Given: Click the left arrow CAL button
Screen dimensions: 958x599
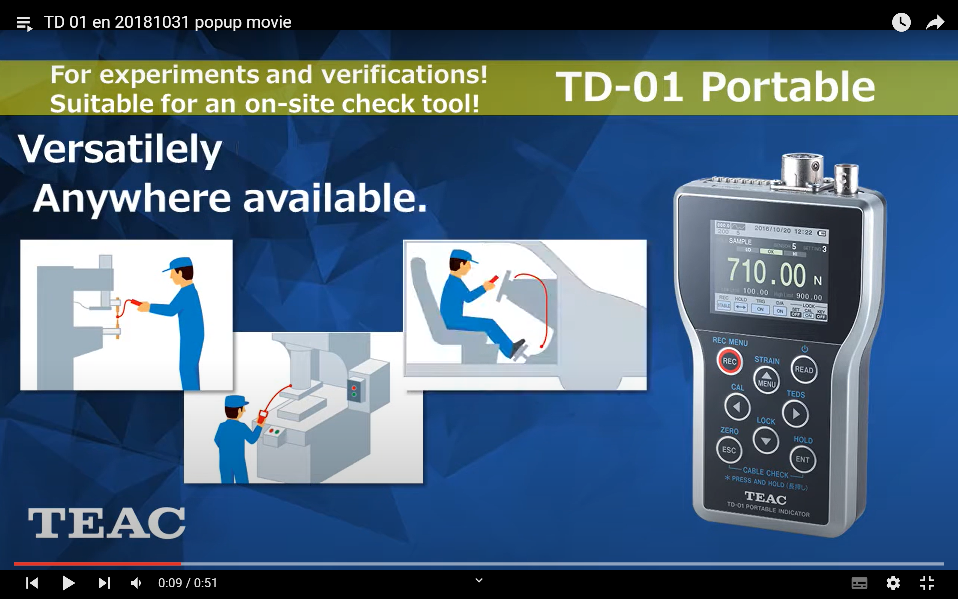Looking at the screenshot, I should tap(737, 407).
